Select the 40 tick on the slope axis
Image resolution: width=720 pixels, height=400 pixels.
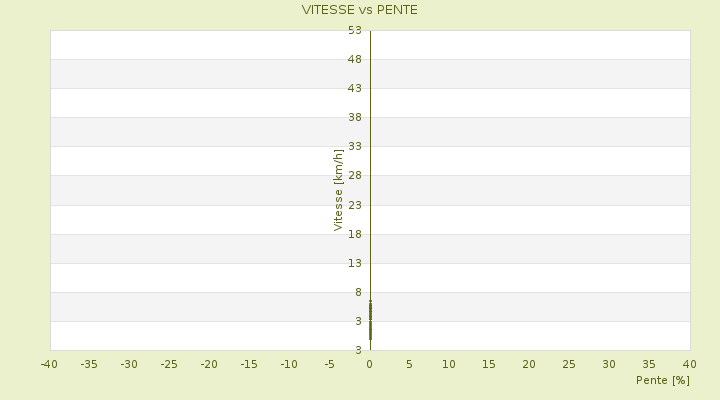tap(689, 364)
